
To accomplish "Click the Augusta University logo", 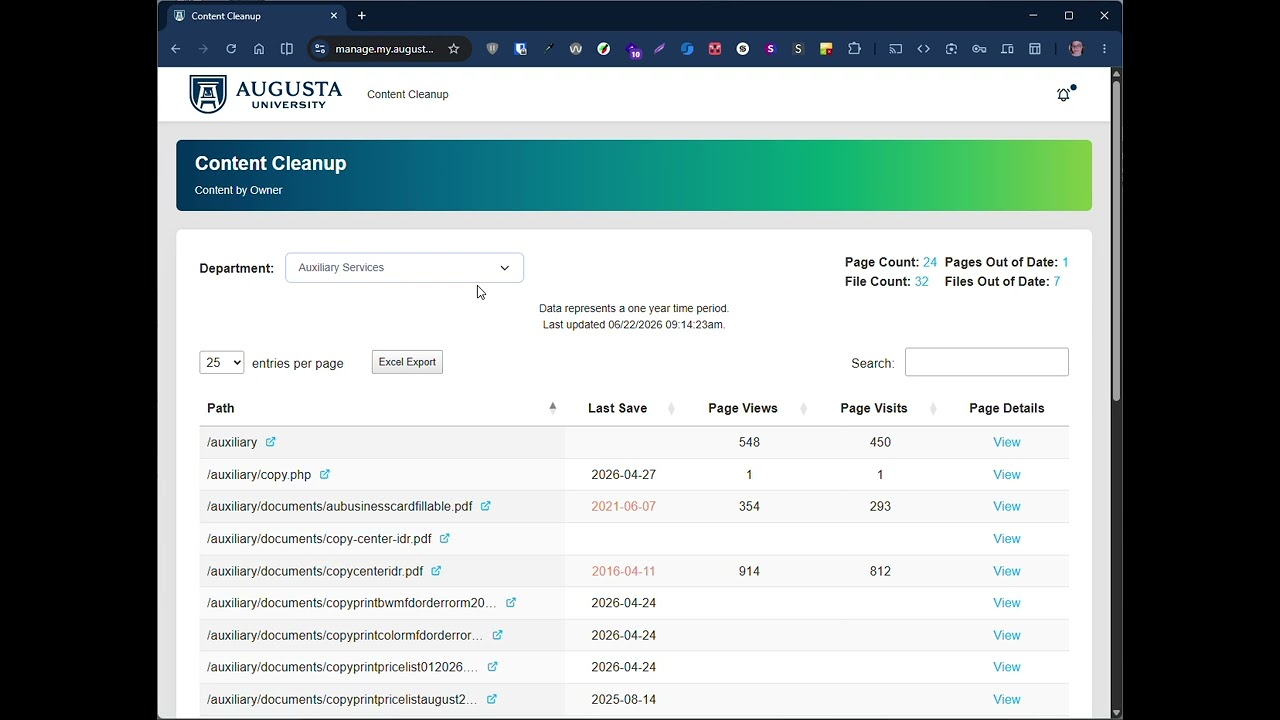I will click(x=266, y=94).
